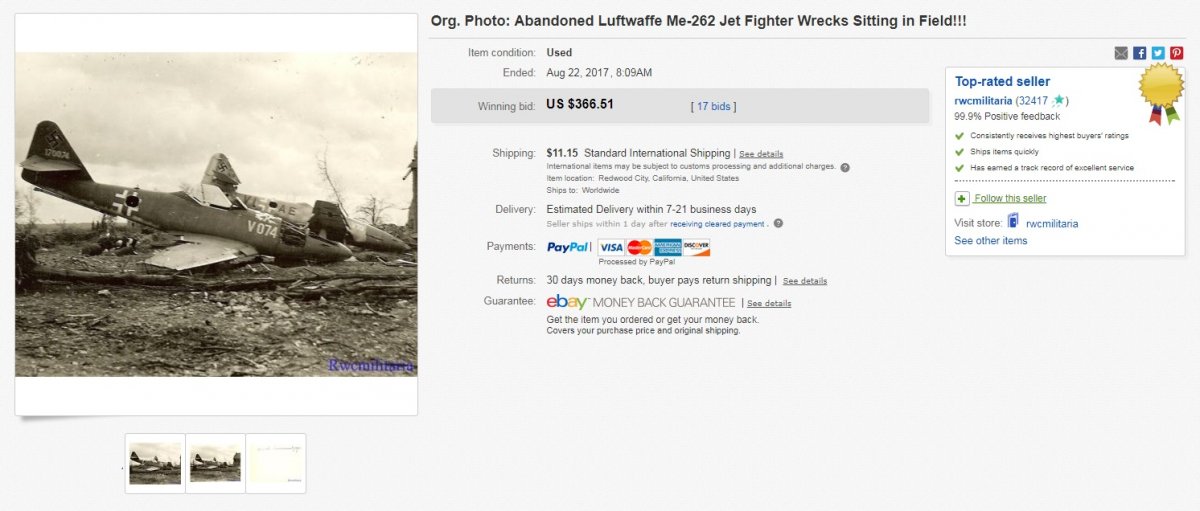The width and height of the screenshot is (1200, 511).
Task: Click See other items link
Action: (x=990, y=241)
